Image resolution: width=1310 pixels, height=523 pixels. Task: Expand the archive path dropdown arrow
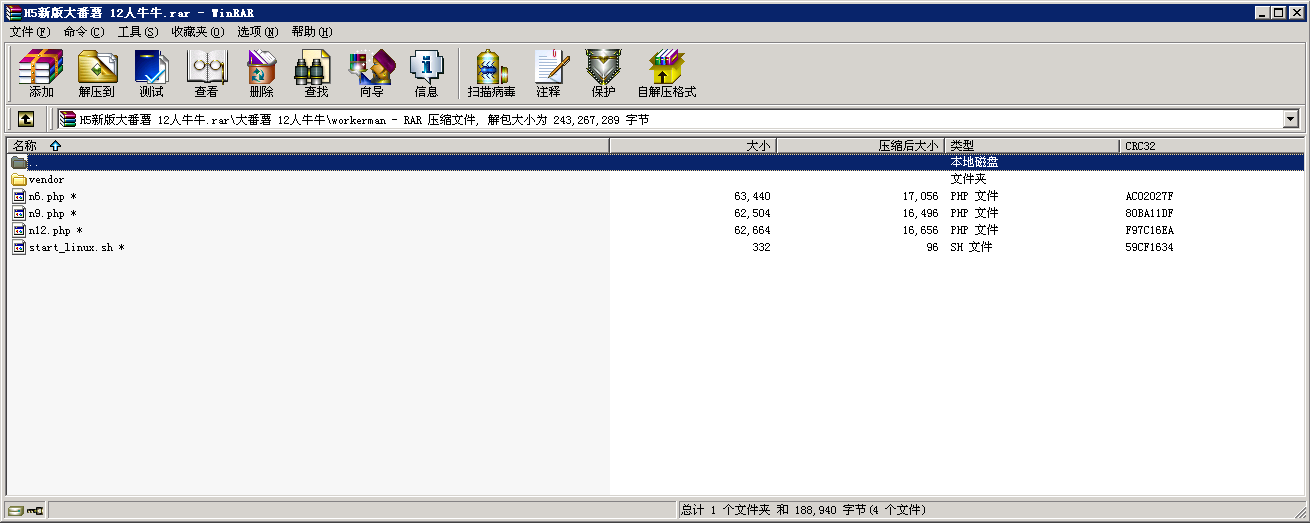1290,120
